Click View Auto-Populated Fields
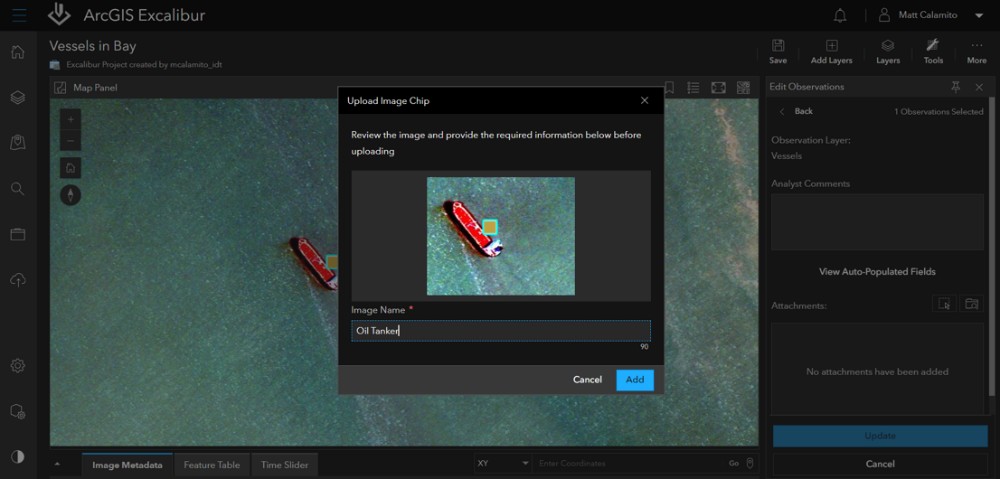This screenshot has height=479, width=1000. pyautogui.click(x=877, y=272)
